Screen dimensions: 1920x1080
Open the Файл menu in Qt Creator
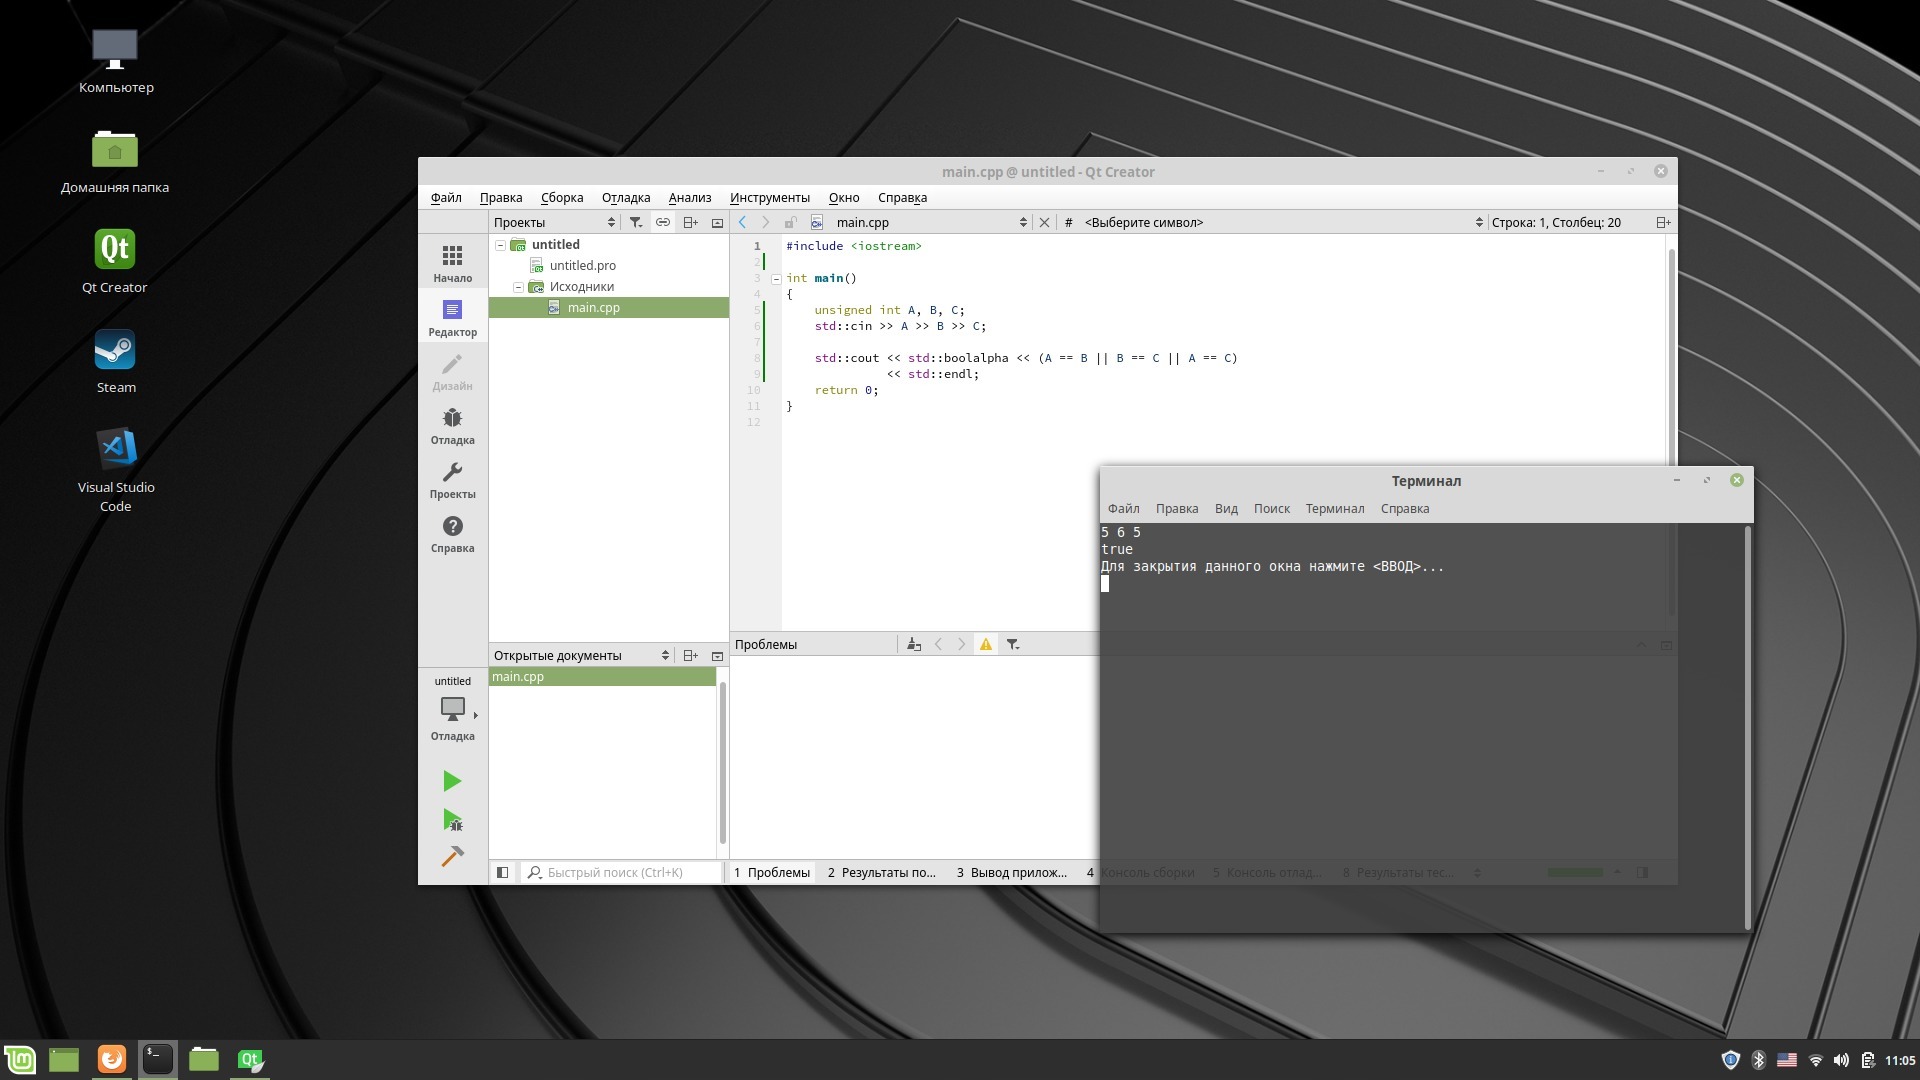pos(446,197)
